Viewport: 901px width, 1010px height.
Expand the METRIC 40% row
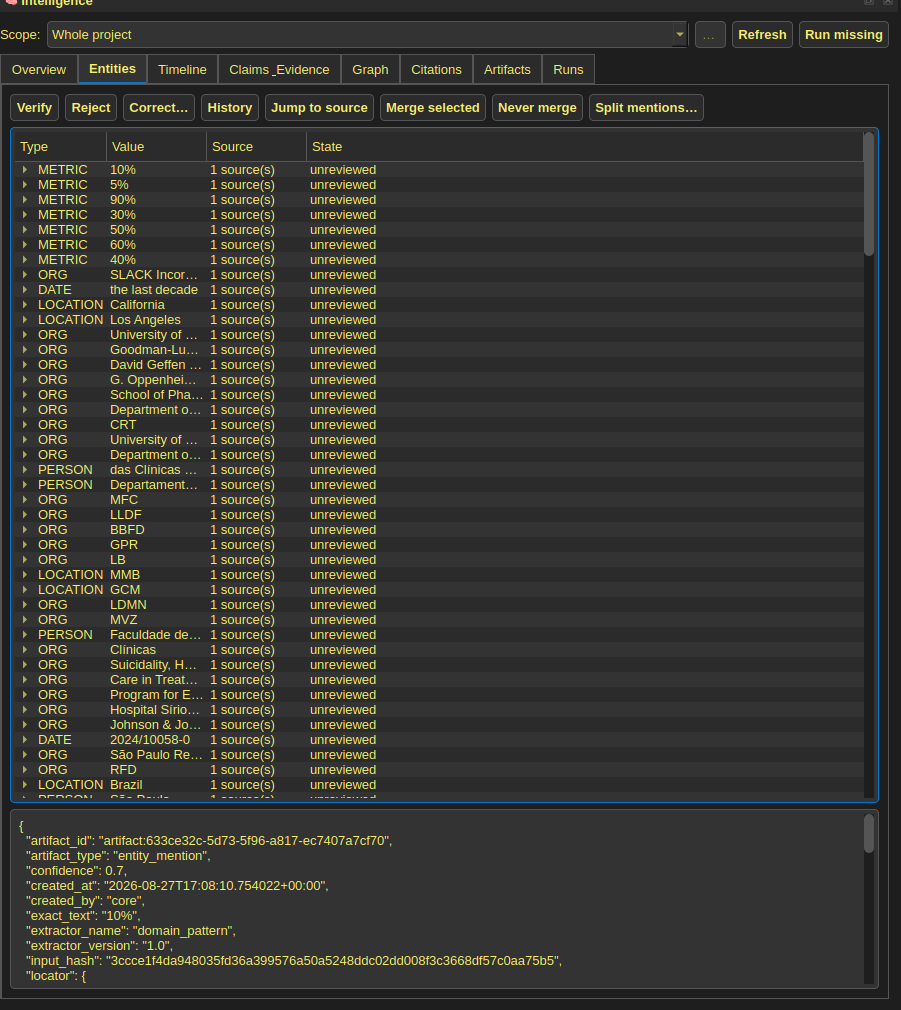[x=24, y=260]
